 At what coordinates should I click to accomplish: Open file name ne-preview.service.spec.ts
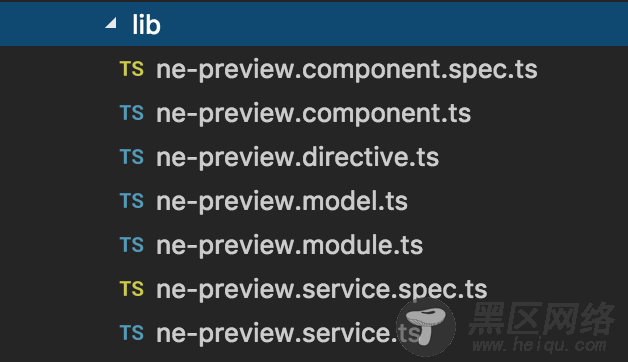click(x=322, y=290)
